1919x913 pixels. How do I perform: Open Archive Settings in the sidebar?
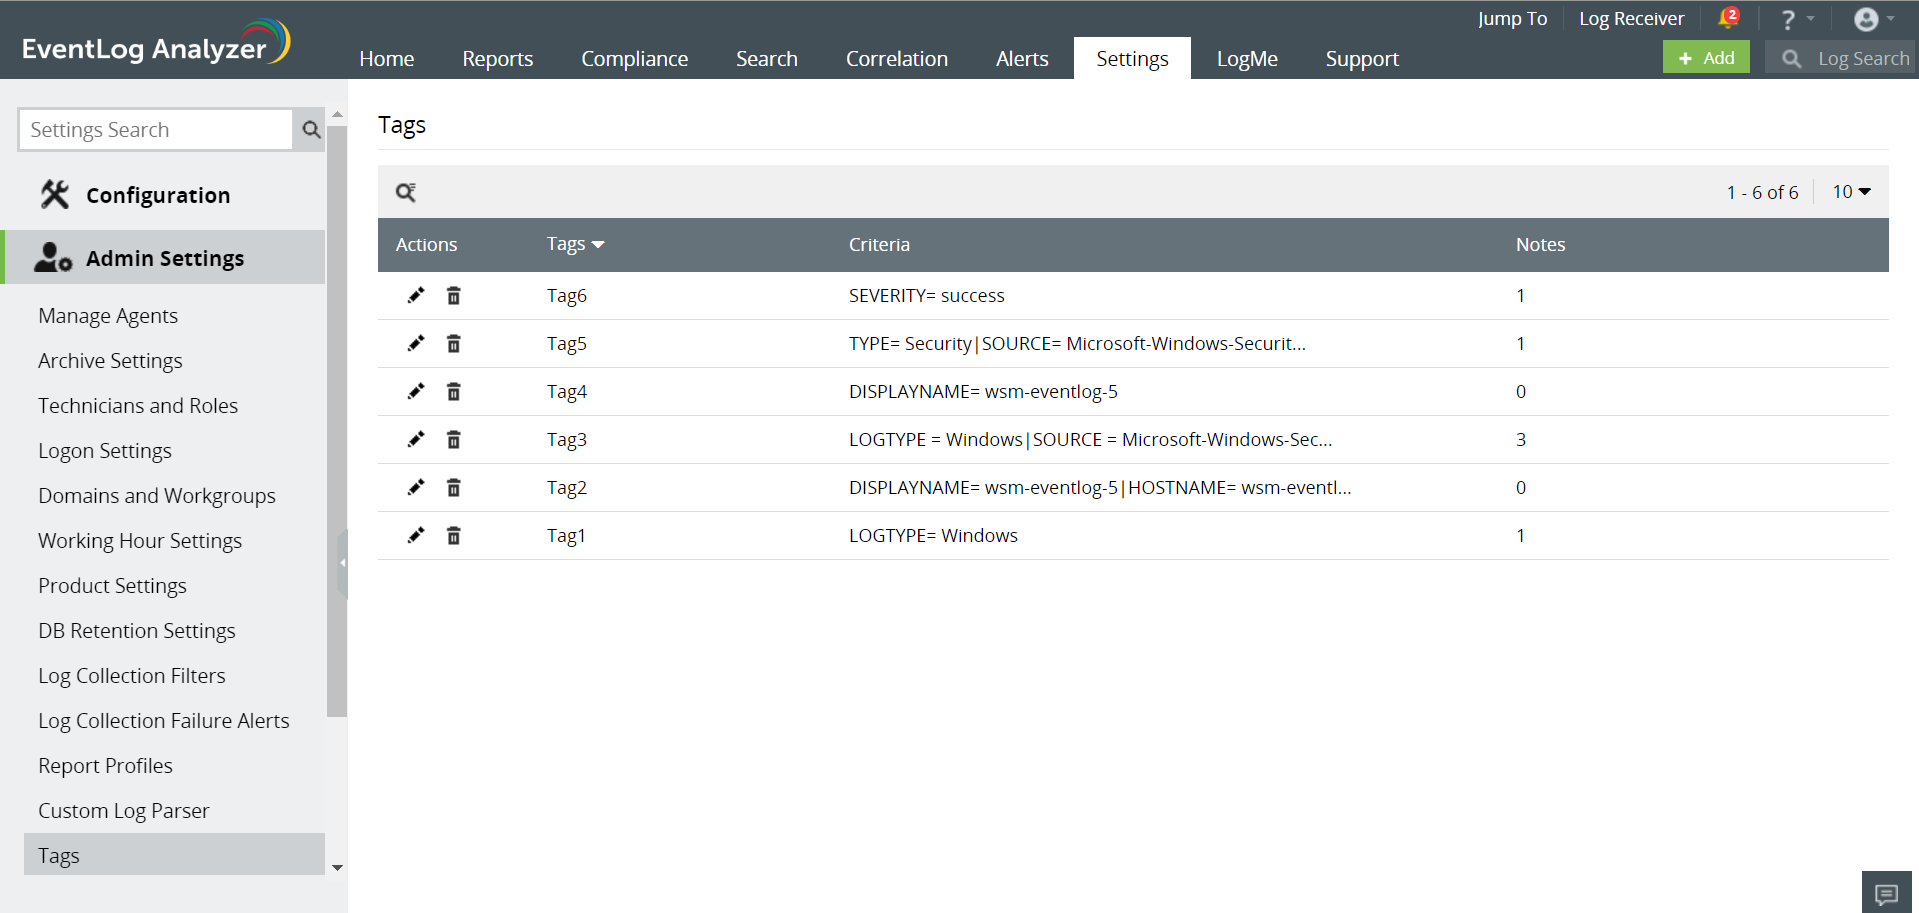pos(110,361)
